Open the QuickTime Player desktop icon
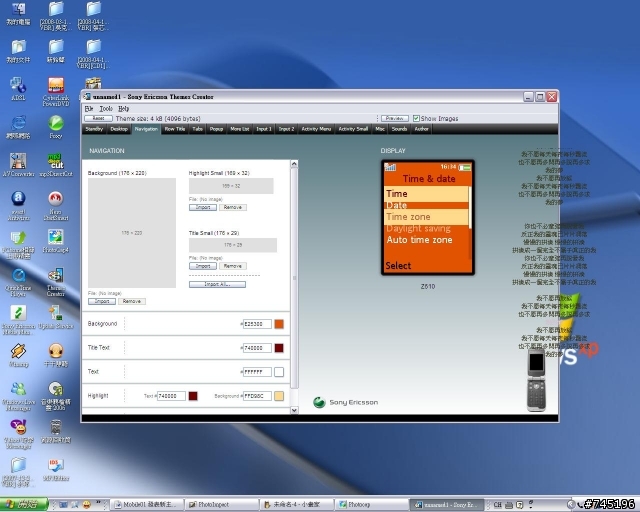 pos(18,282)
